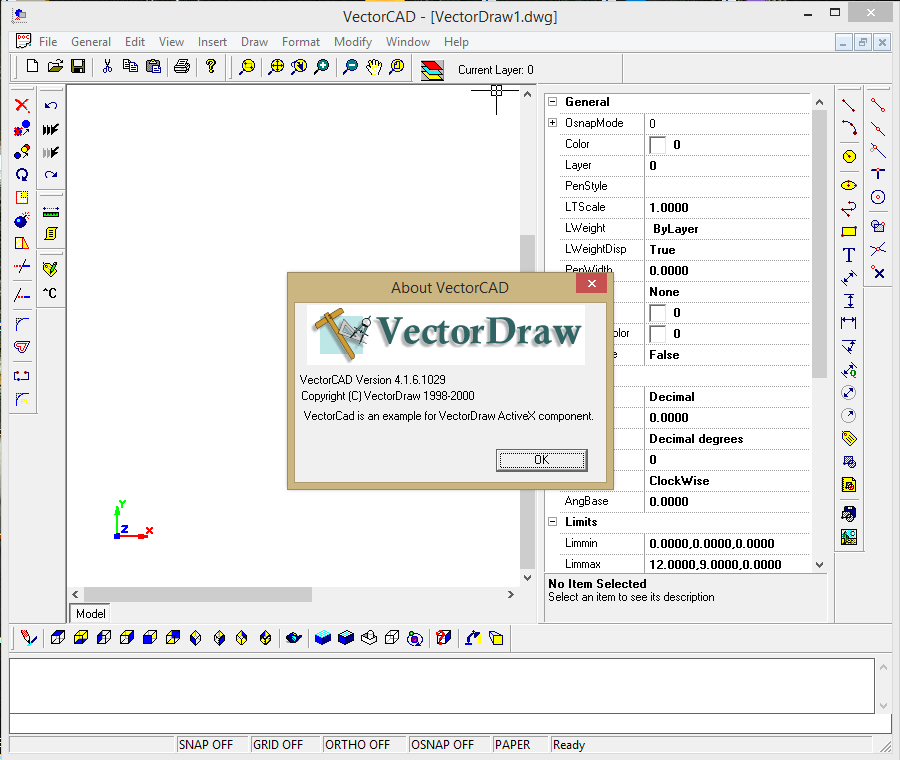Select the Text T tool
Image resolution: width=900 pixels, height=760 pixels.
click(x=849, y=255)
